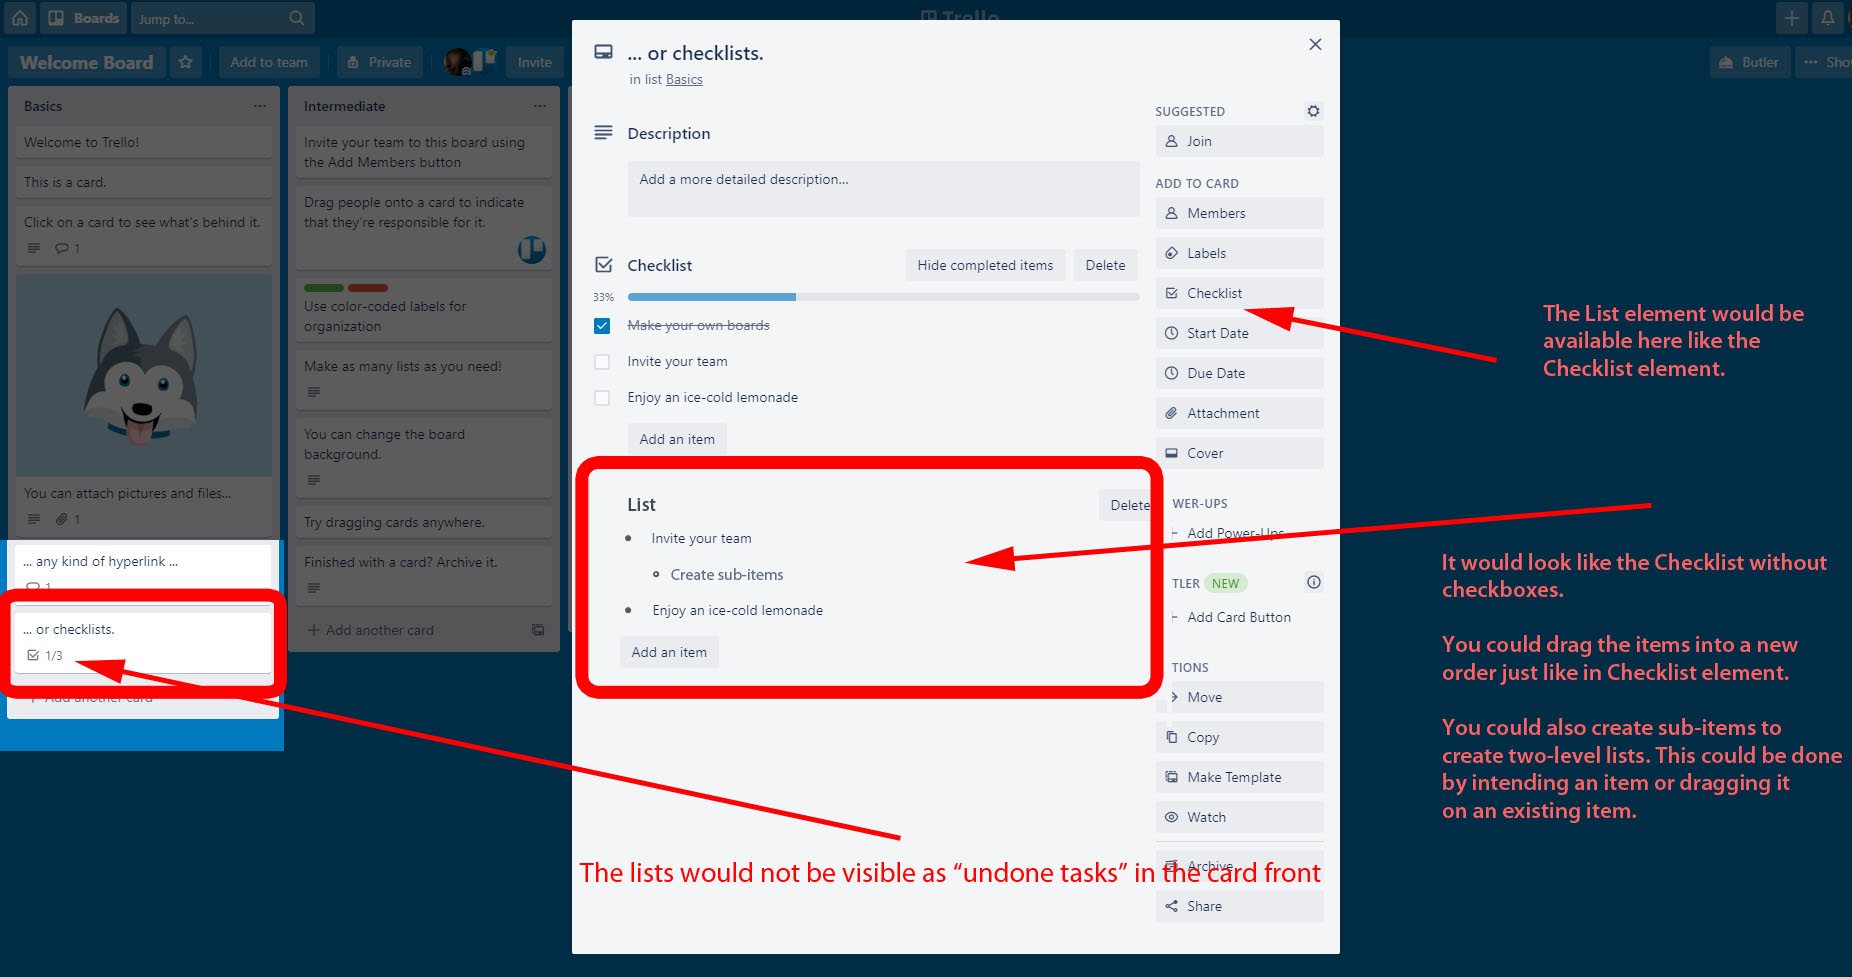
Task: Click template icon beside Add another card
Action: pos(538,630)
